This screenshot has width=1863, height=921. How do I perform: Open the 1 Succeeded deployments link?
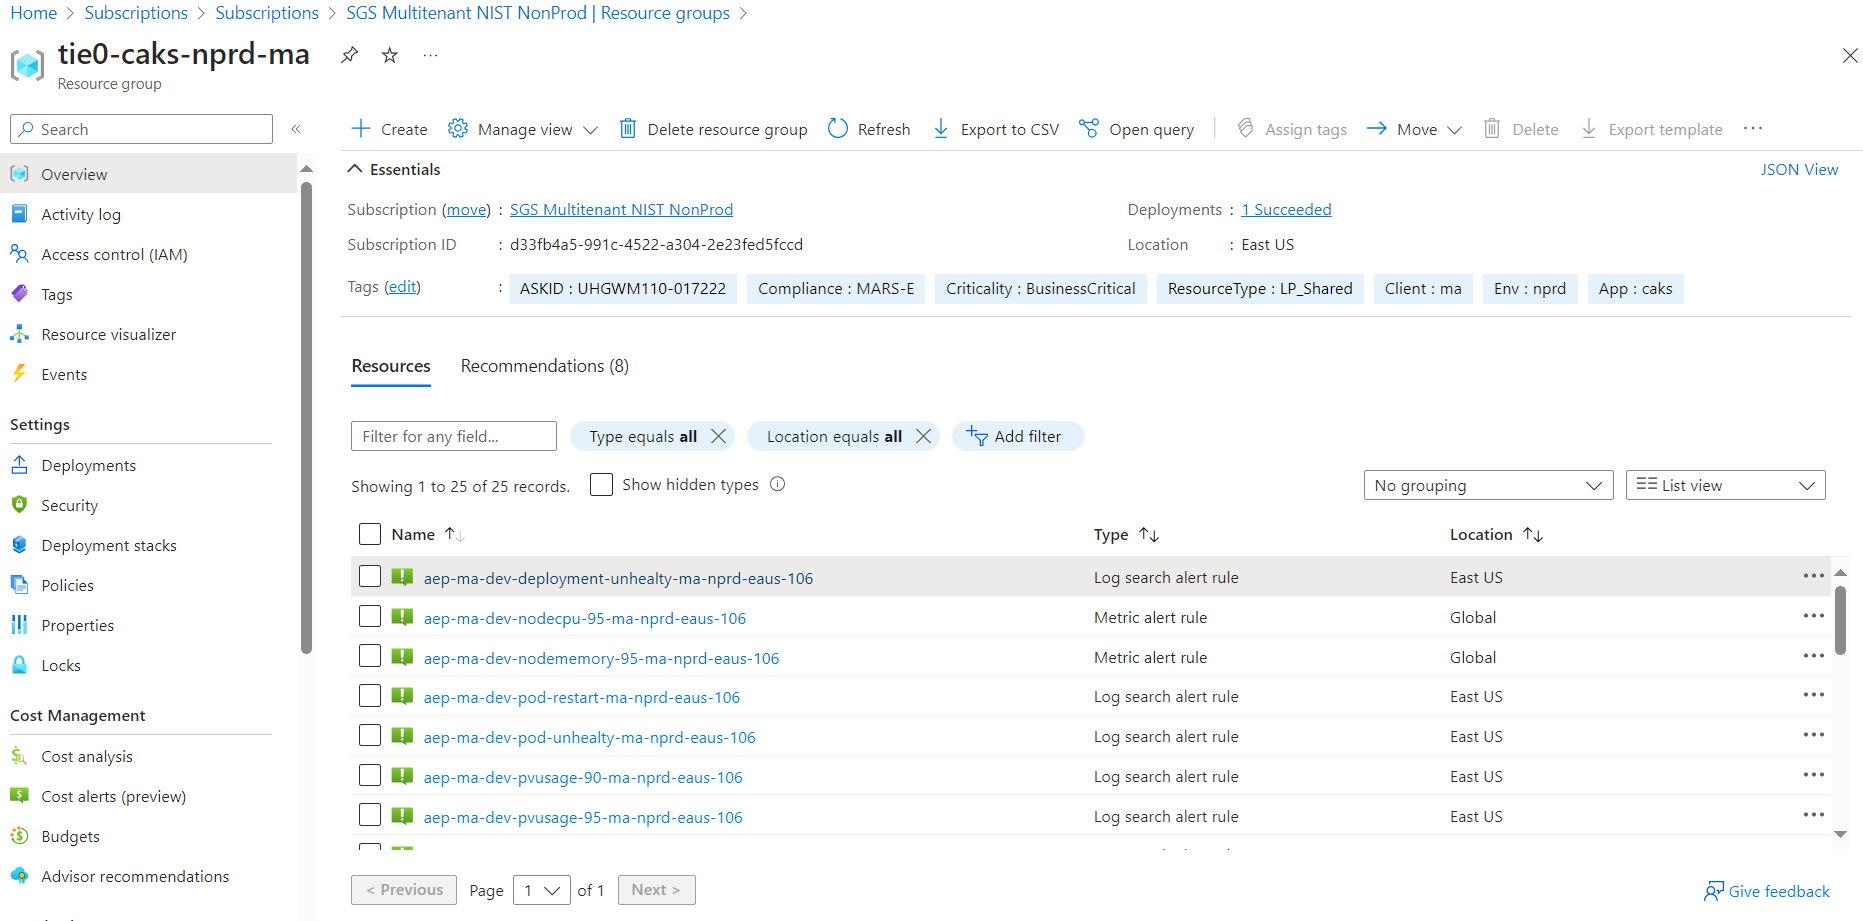[x=1286, y=210]
